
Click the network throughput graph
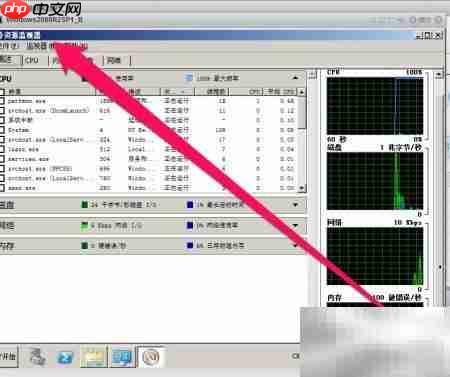375,256
